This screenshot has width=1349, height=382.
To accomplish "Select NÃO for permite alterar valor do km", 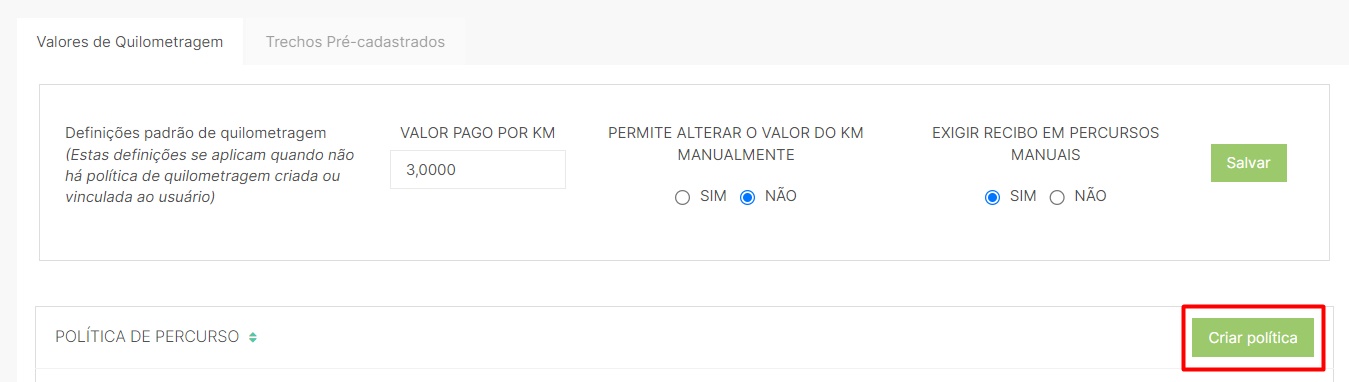I will click(x=747, y=197).
